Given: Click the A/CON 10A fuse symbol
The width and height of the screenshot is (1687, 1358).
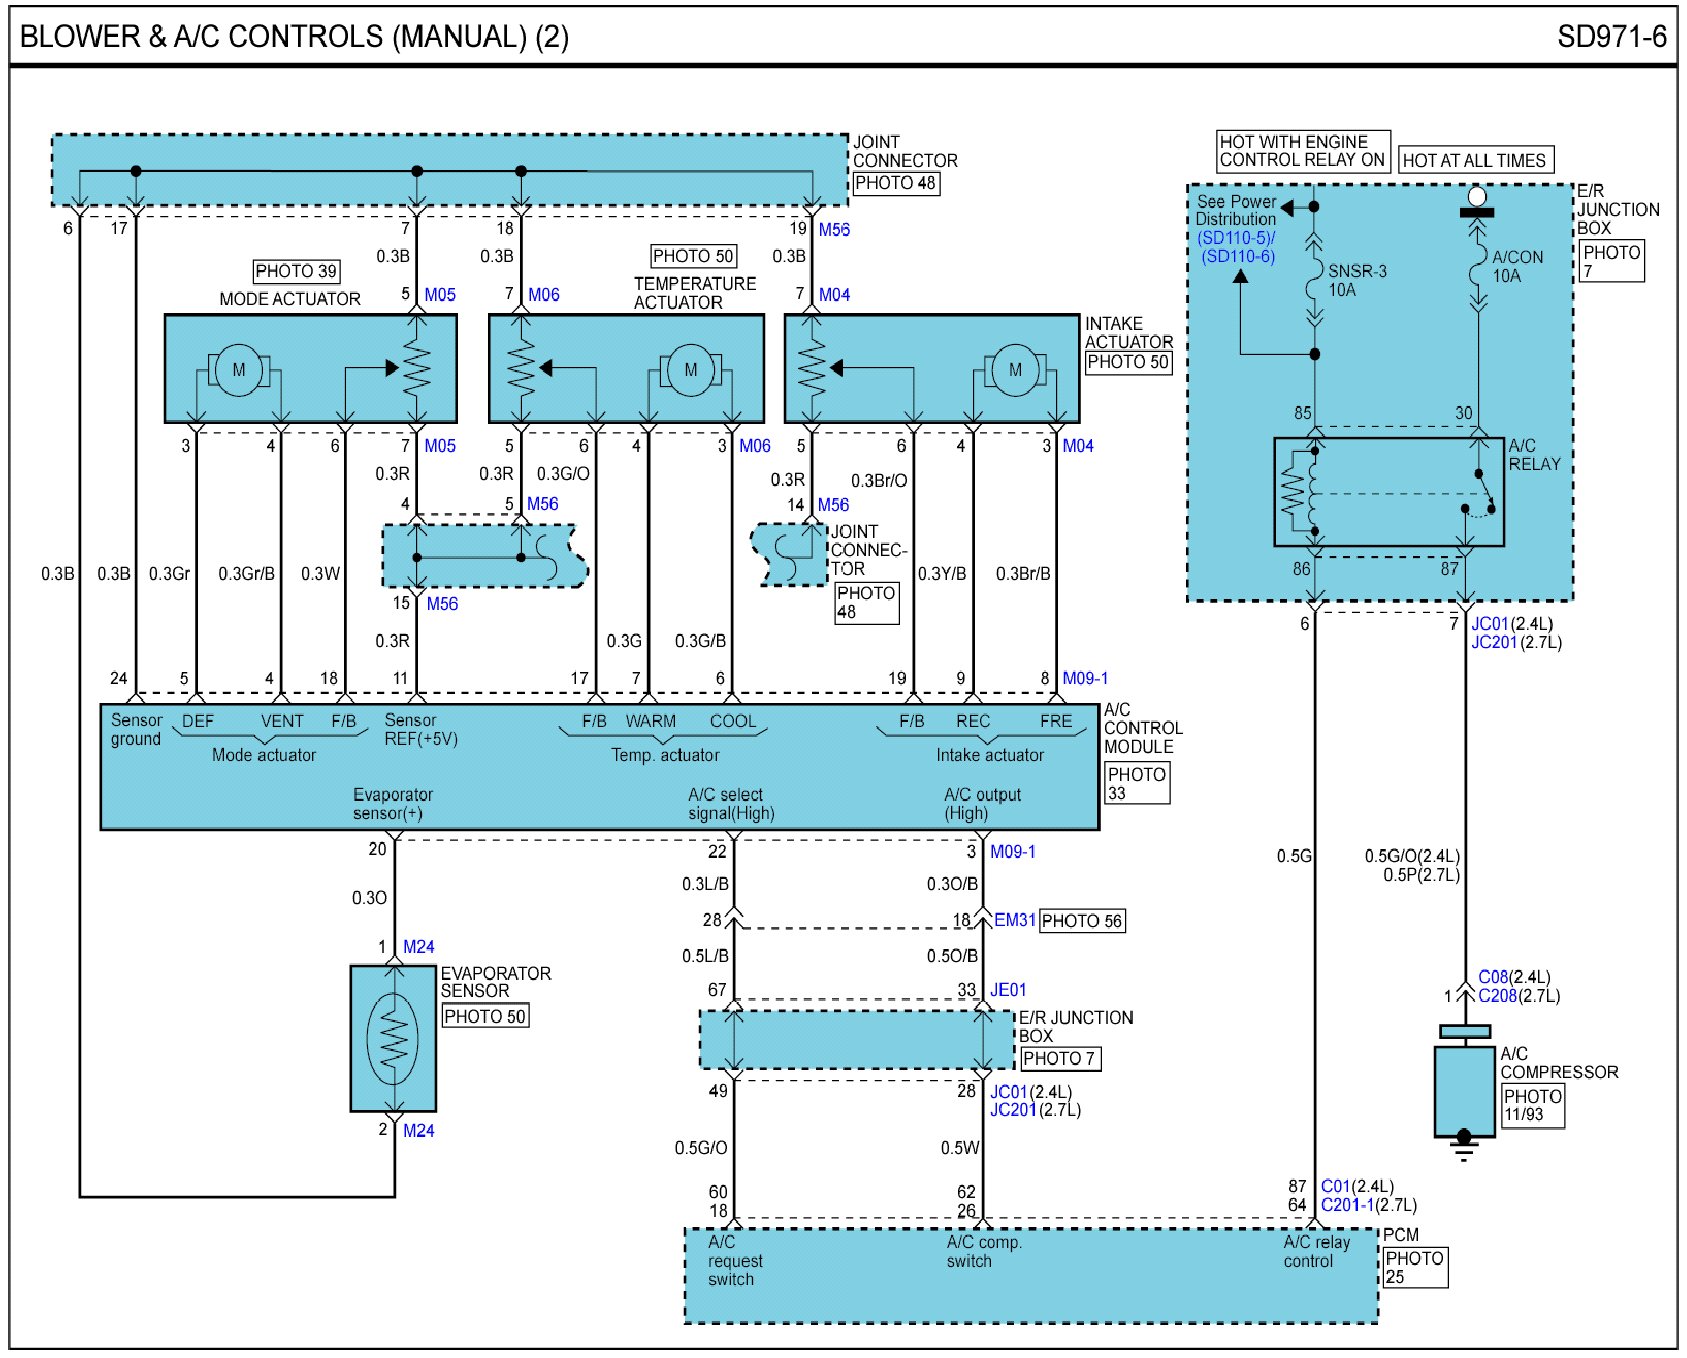Looking at the screenshot, I should (x=1478, y=272).
